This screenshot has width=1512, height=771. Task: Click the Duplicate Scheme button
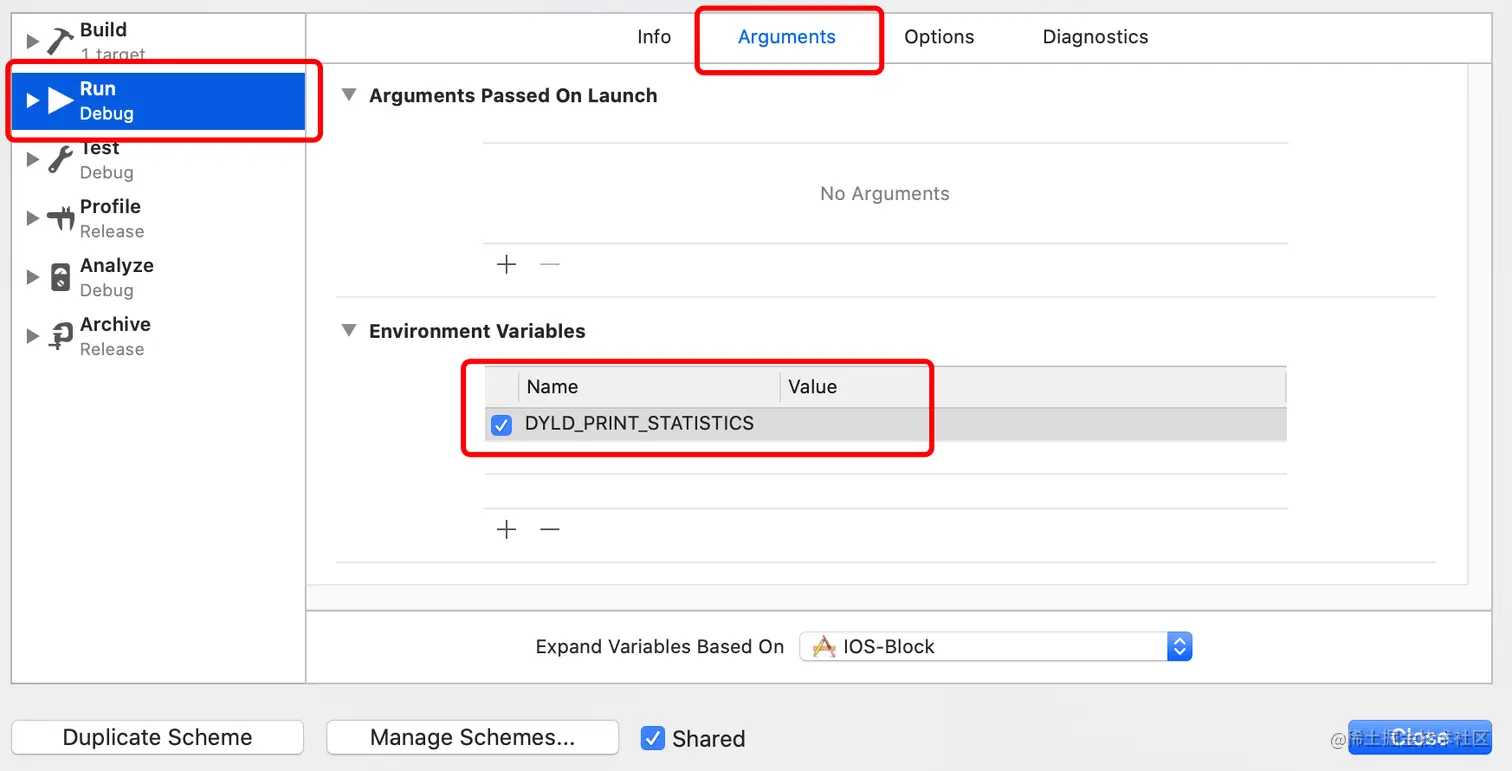tap(157, 737)
